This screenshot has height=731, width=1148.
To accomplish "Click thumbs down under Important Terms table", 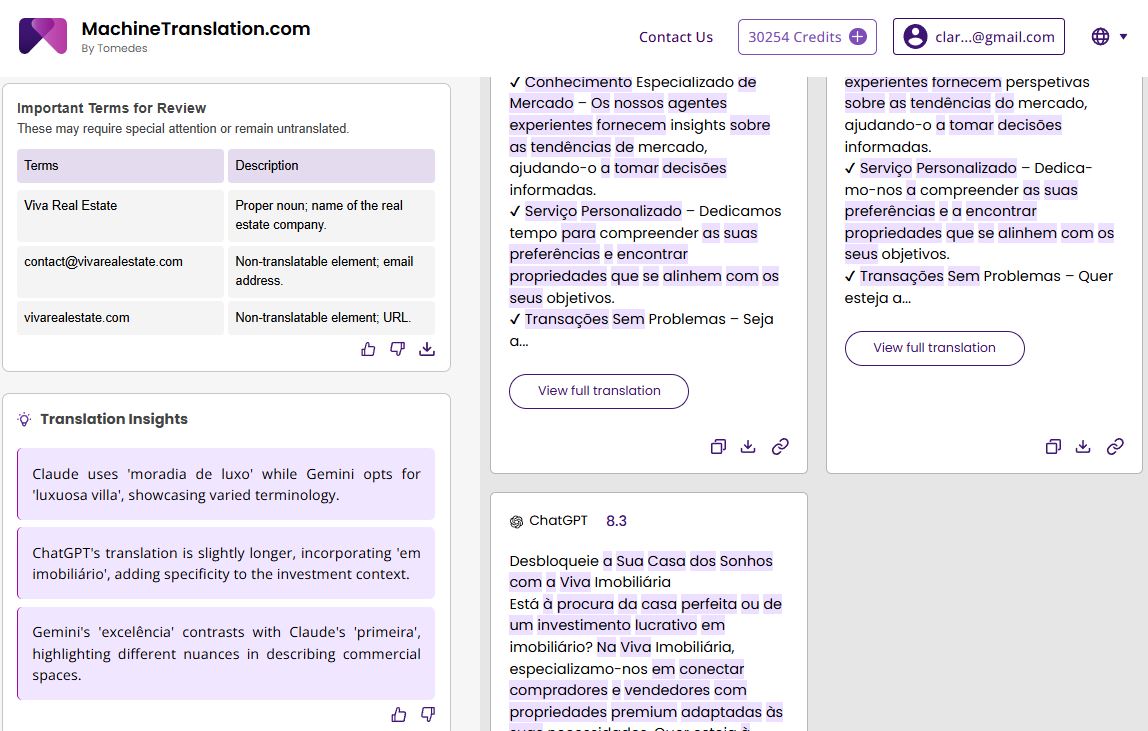I will click(397, 349).
